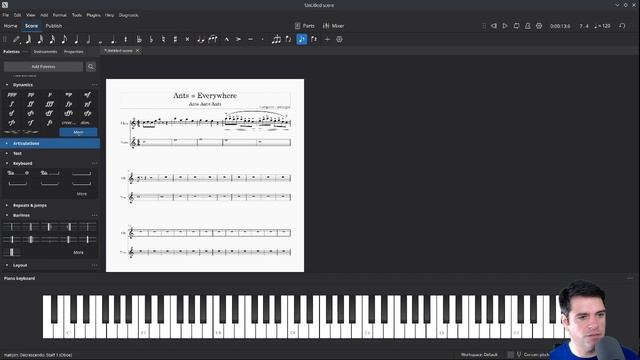The width and height of the screenshot is (640, 360).
Task: Add slur to selection
Action: pyautogui.click(x=213, y=40)
